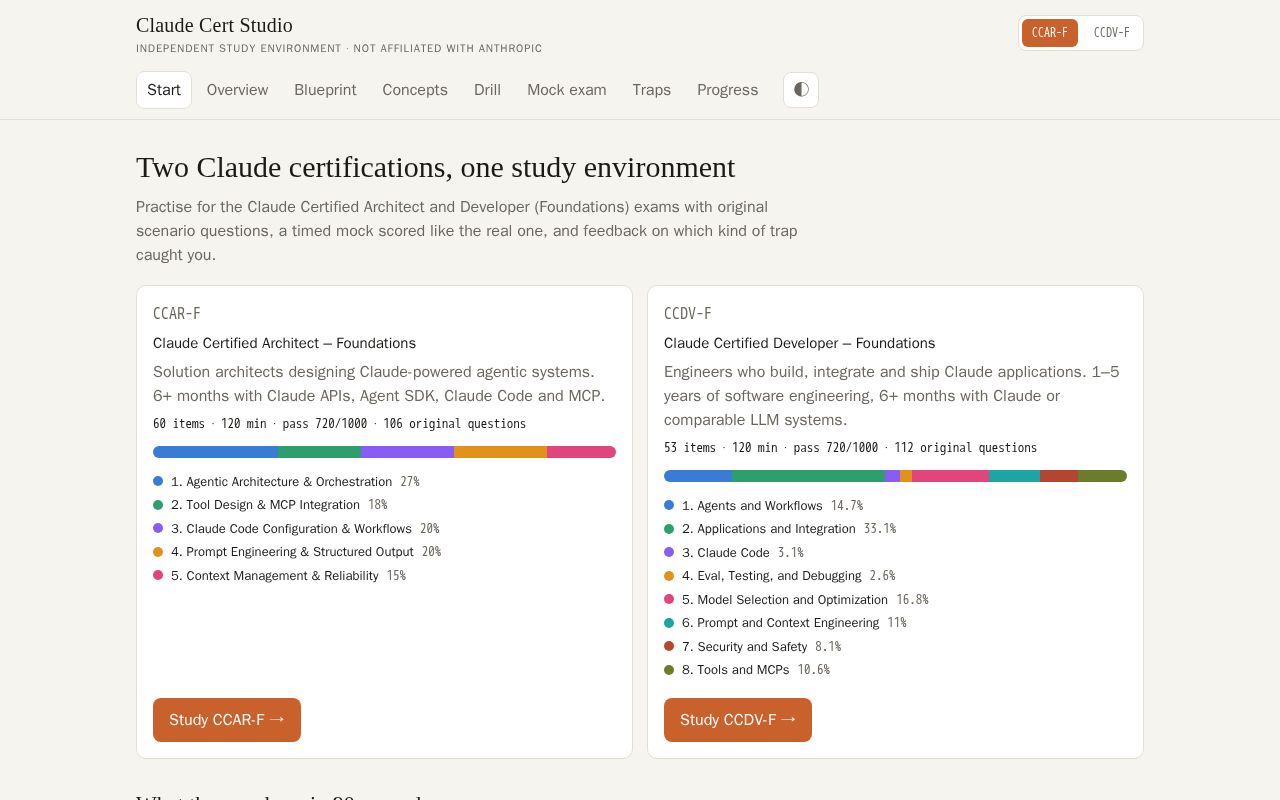1280x800 pixels.
Task: Switch exam selector to CCDV-F
Action: (x=1111, y=33)
